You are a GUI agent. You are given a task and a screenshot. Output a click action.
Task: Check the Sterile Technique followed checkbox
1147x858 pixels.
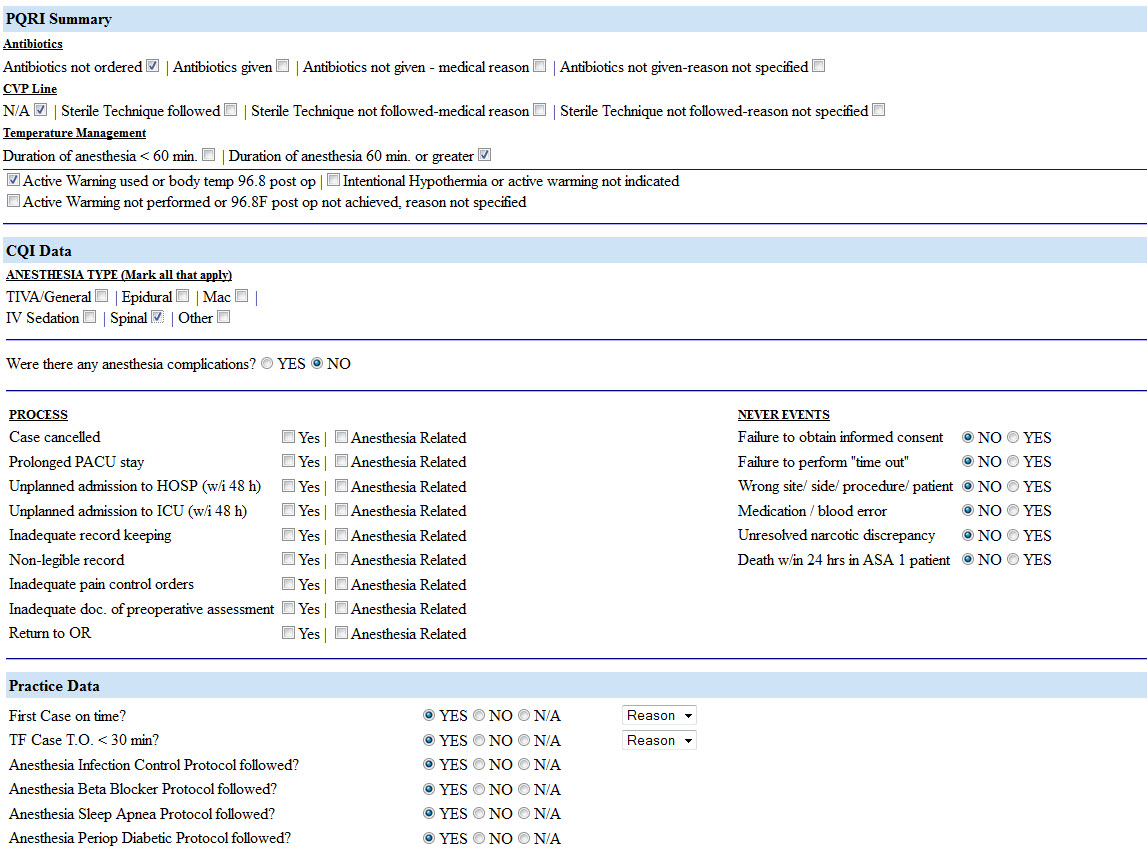pyautogui.click(x=230, y=110)
